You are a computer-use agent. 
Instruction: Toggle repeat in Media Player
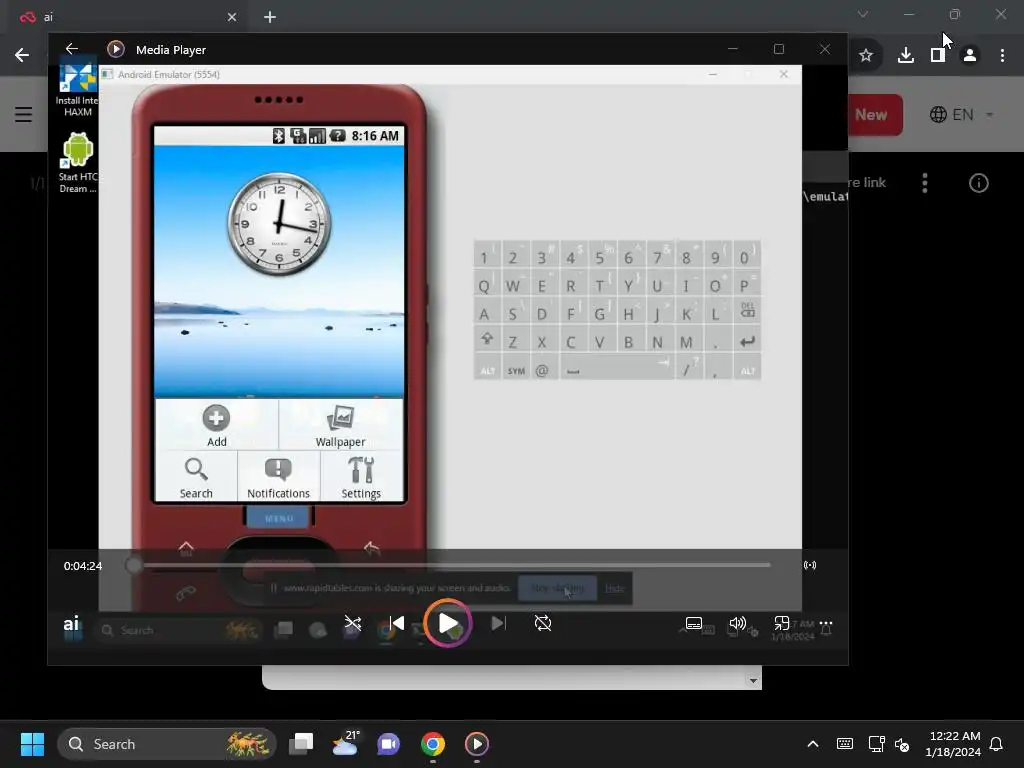(x=543, y=623)
